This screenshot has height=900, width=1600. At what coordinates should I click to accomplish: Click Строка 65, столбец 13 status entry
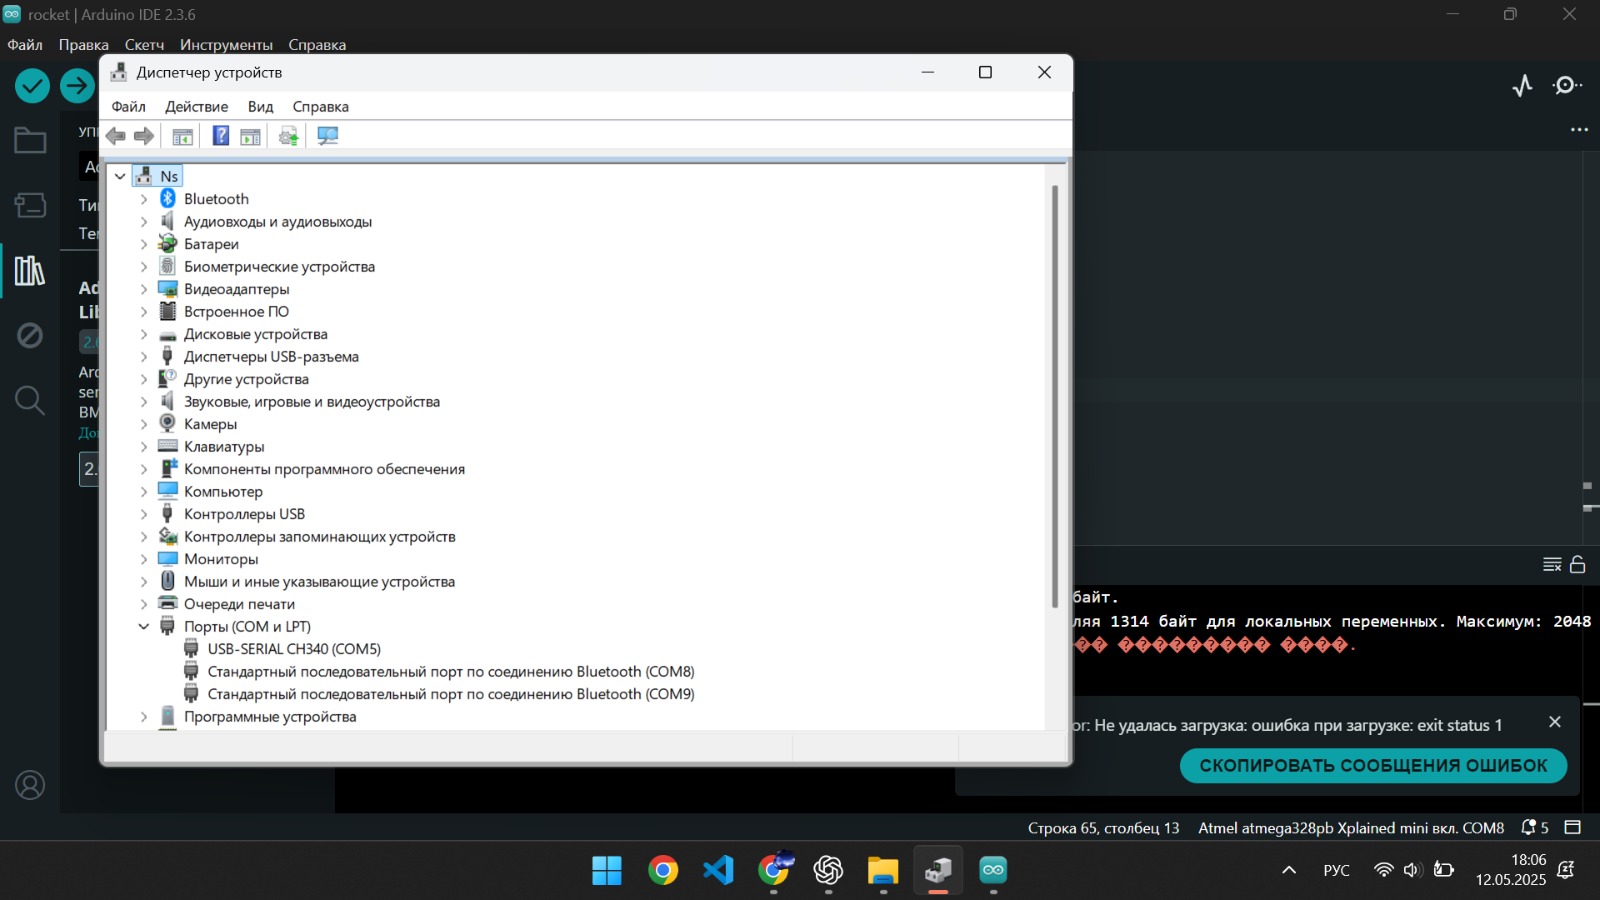(1103, 828)
